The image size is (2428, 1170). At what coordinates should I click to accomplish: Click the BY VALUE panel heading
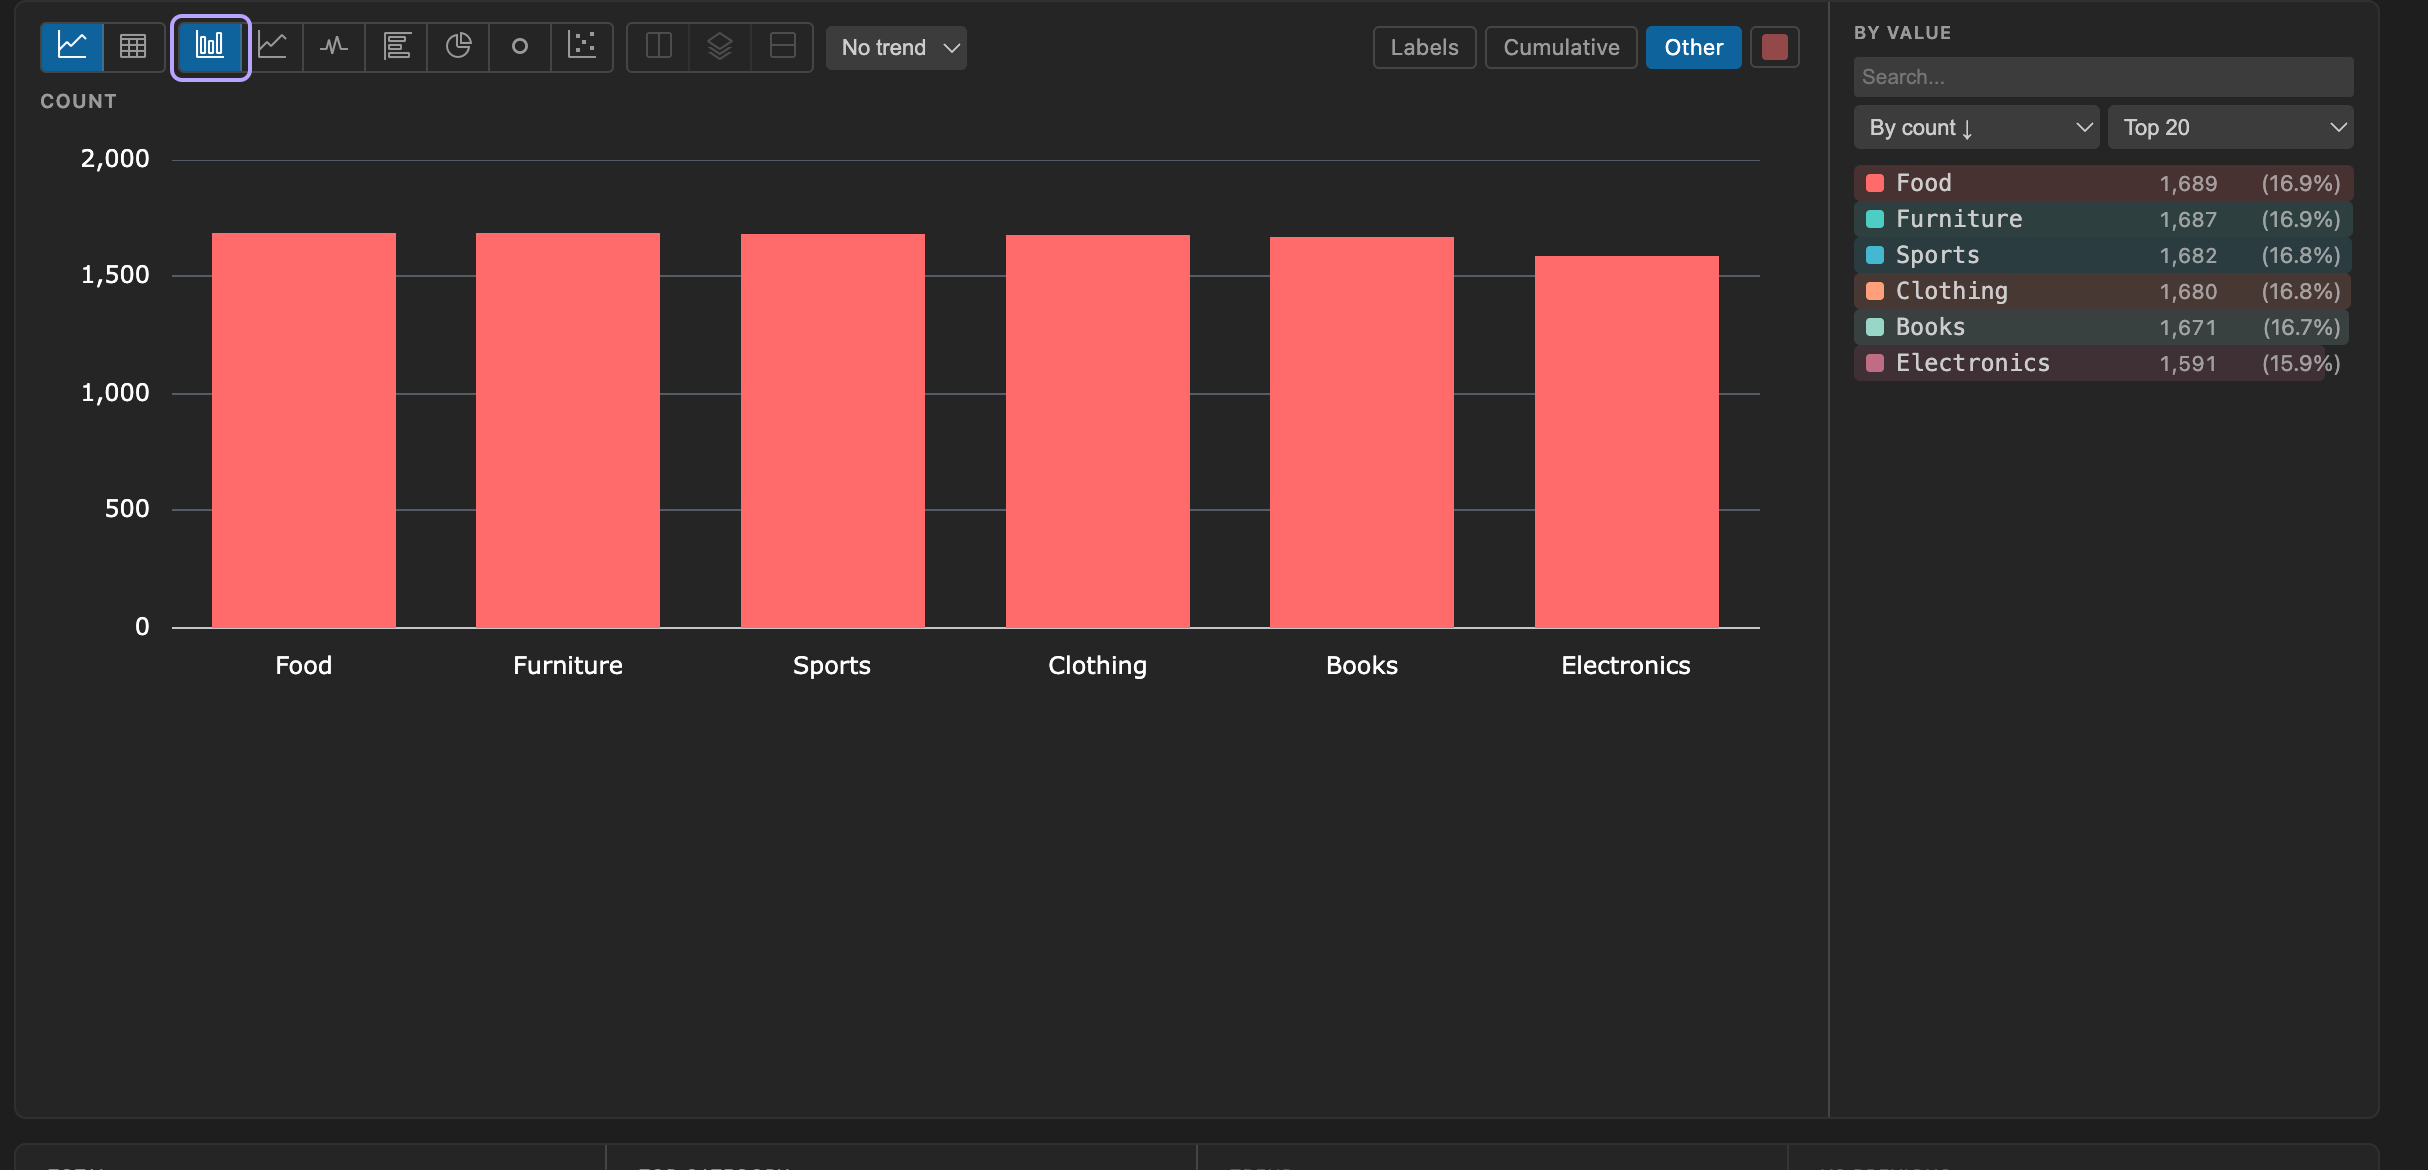tap(1902, 32)
